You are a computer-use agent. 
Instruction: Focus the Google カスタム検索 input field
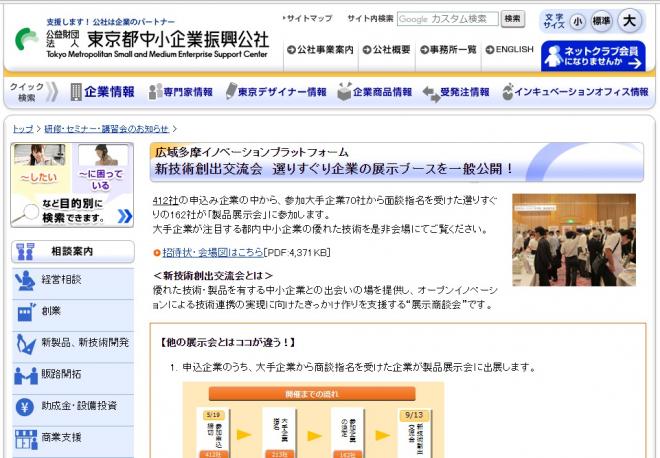tap(448, 19)
